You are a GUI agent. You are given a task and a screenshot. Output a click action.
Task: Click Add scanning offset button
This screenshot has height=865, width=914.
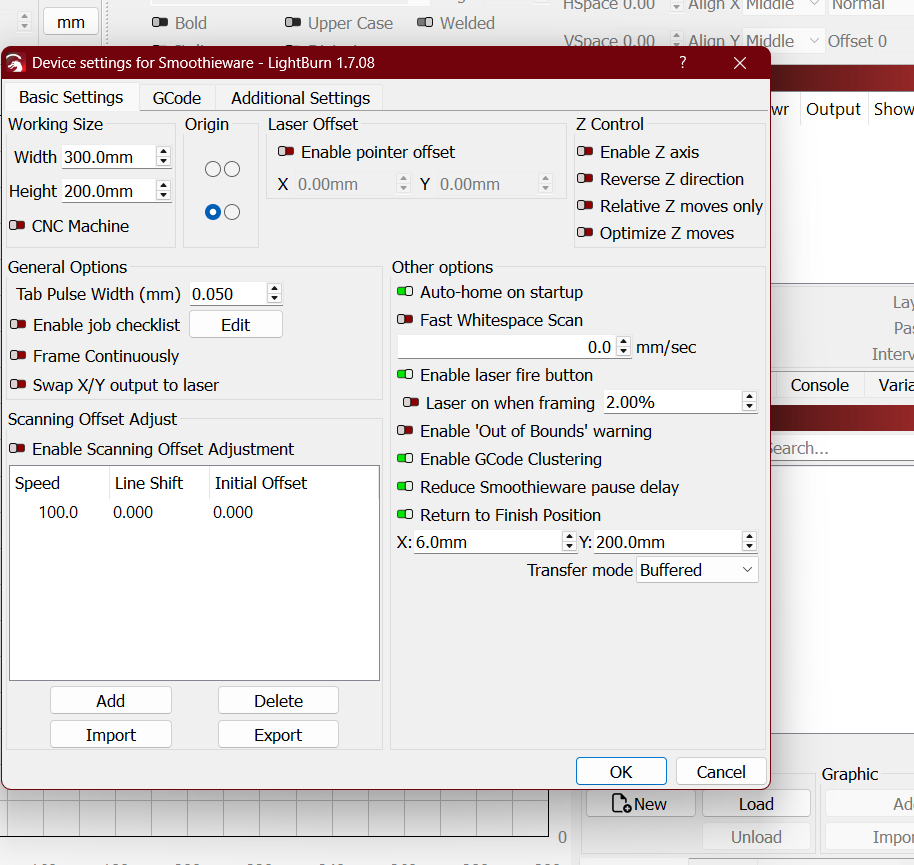pyautogui.click(x=111, y=701)
